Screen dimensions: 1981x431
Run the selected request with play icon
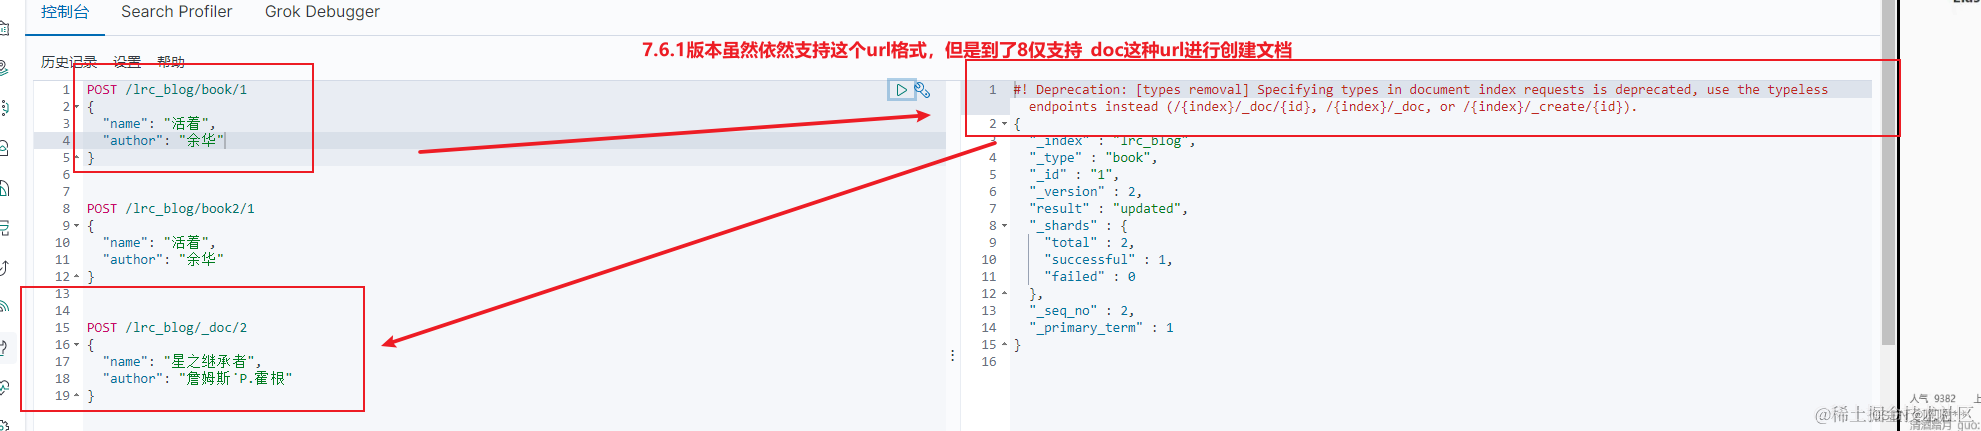(901, 90)
